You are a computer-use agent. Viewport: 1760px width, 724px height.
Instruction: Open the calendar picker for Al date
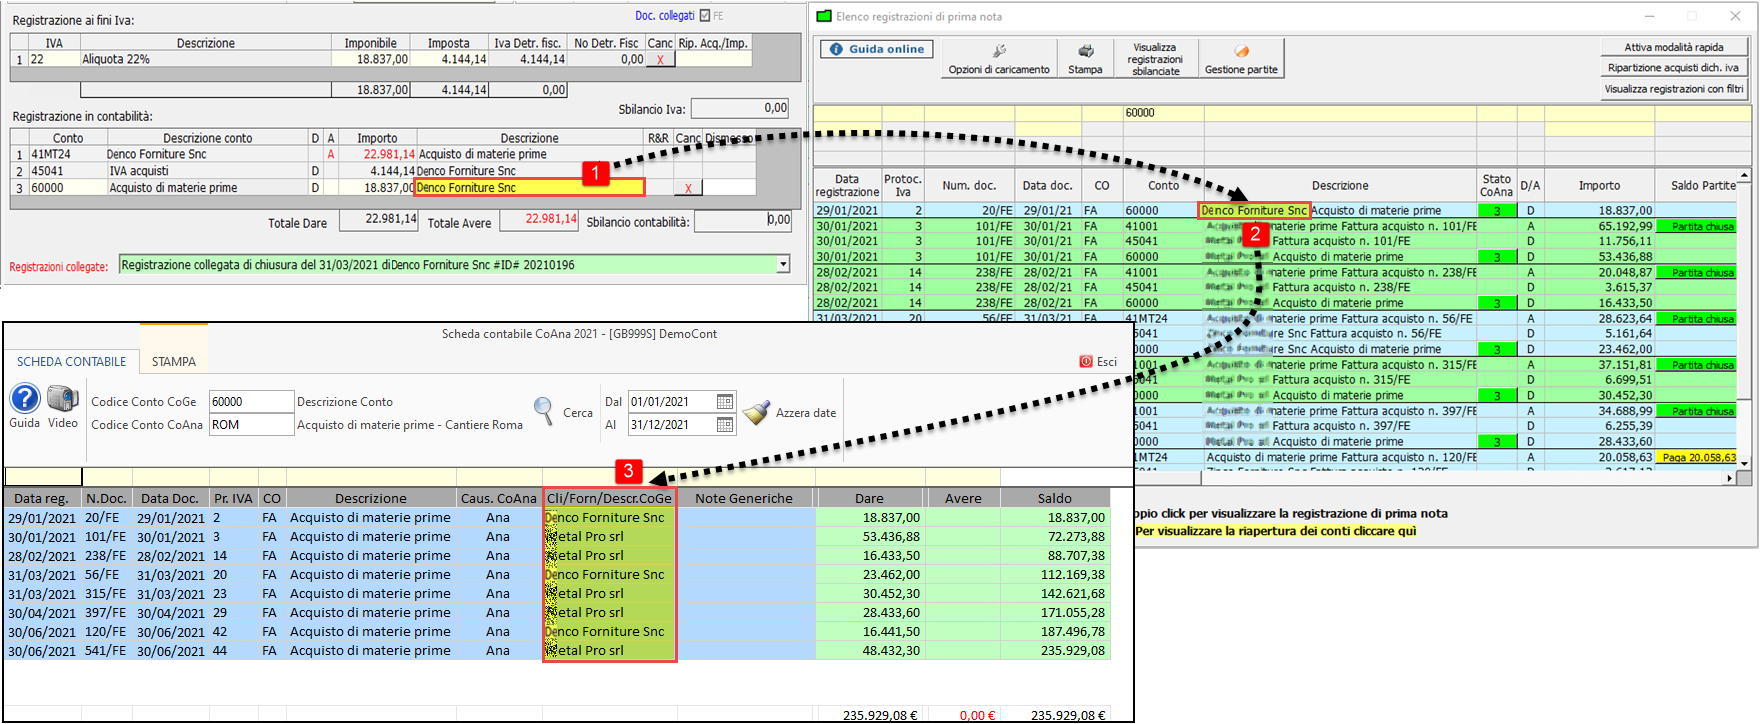(725, 425)
